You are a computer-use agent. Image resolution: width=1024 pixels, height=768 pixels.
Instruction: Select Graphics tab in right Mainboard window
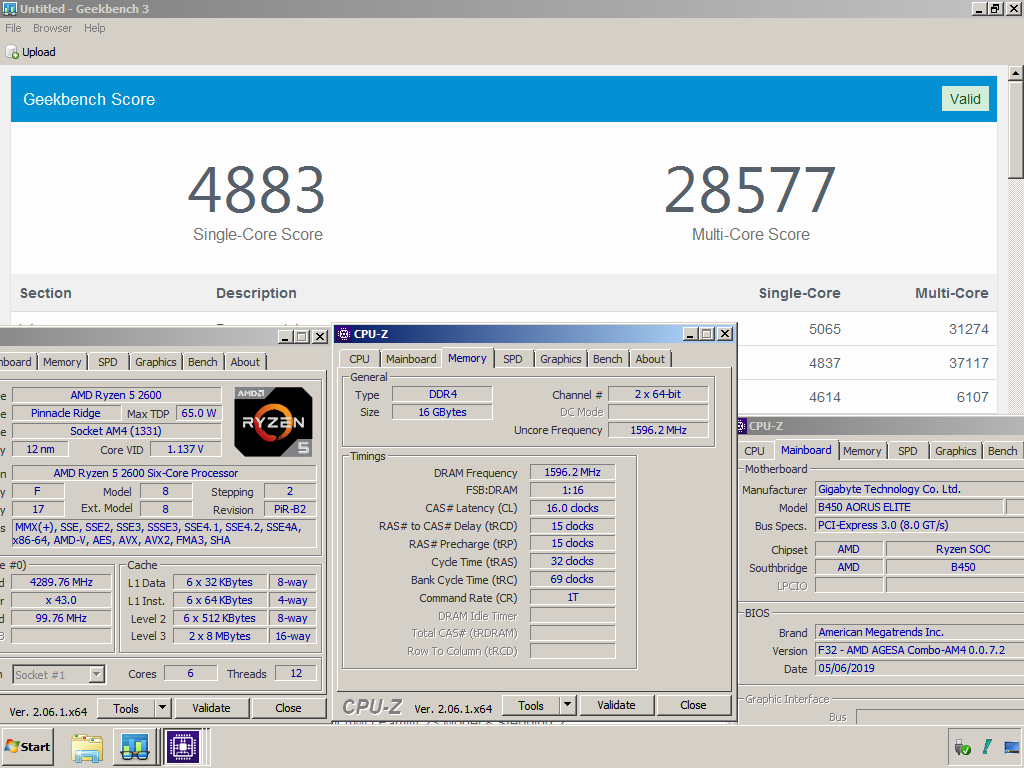955,451
